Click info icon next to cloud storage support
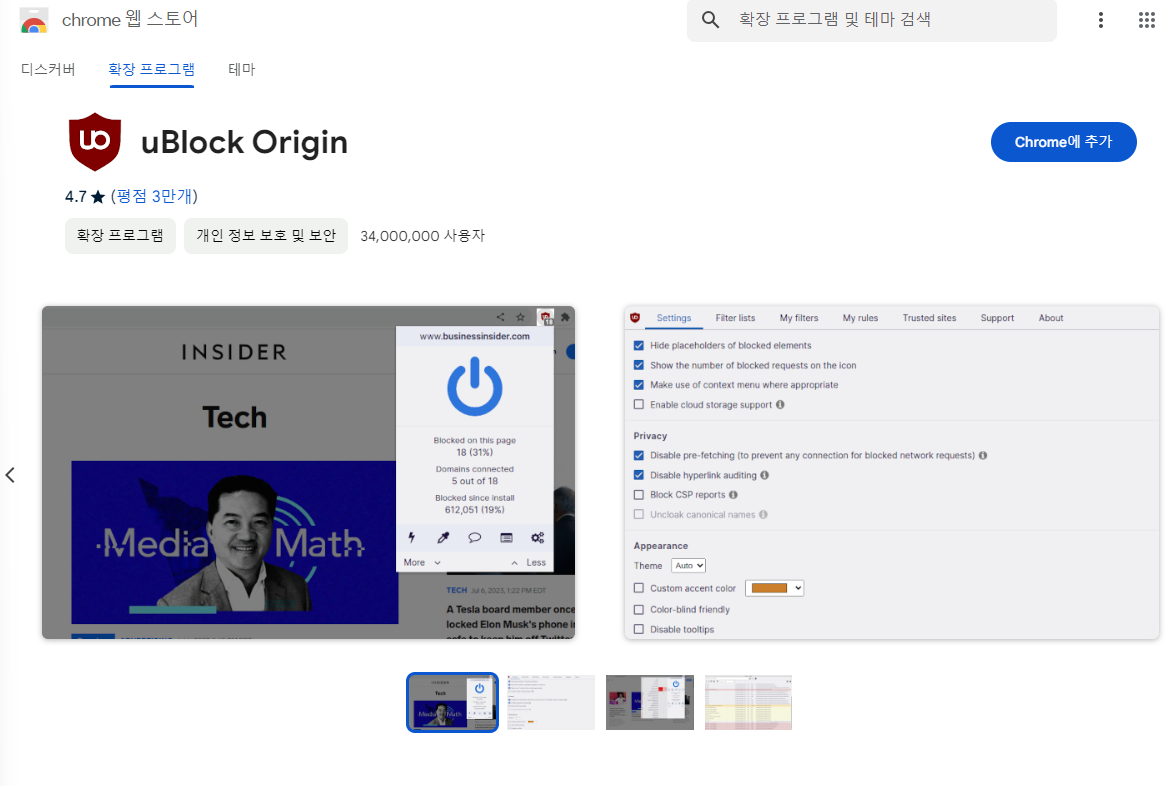This screenshot has height=786, width=1173. pos(780,405)
